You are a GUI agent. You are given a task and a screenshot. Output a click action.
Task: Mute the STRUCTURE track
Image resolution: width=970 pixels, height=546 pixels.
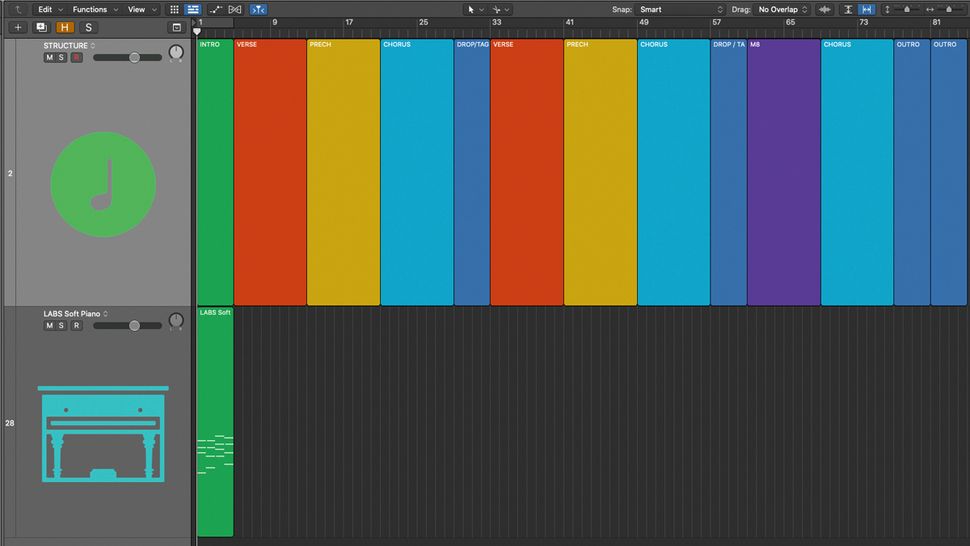pyautogui.click(x=49, y=58)
